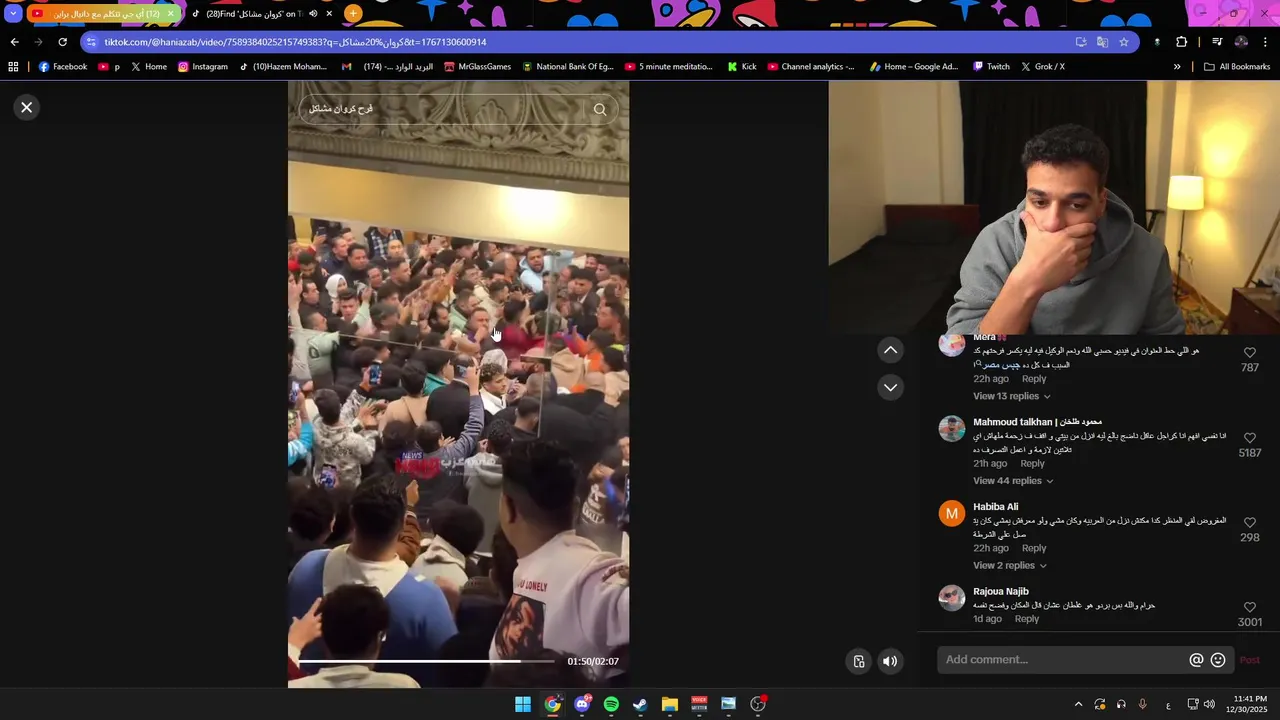Go to the next video with down chevron

tap(890, 387)
